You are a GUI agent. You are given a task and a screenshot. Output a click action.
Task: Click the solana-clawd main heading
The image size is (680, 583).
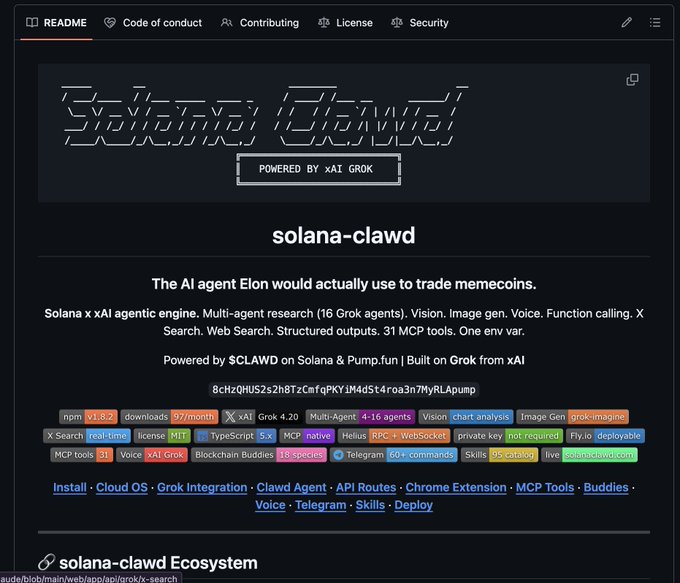pos(343,235)
